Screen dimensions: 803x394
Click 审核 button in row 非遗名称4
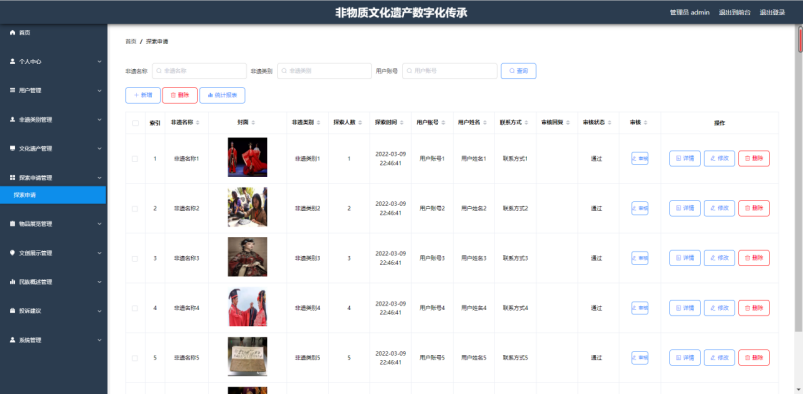click(640, 308)
